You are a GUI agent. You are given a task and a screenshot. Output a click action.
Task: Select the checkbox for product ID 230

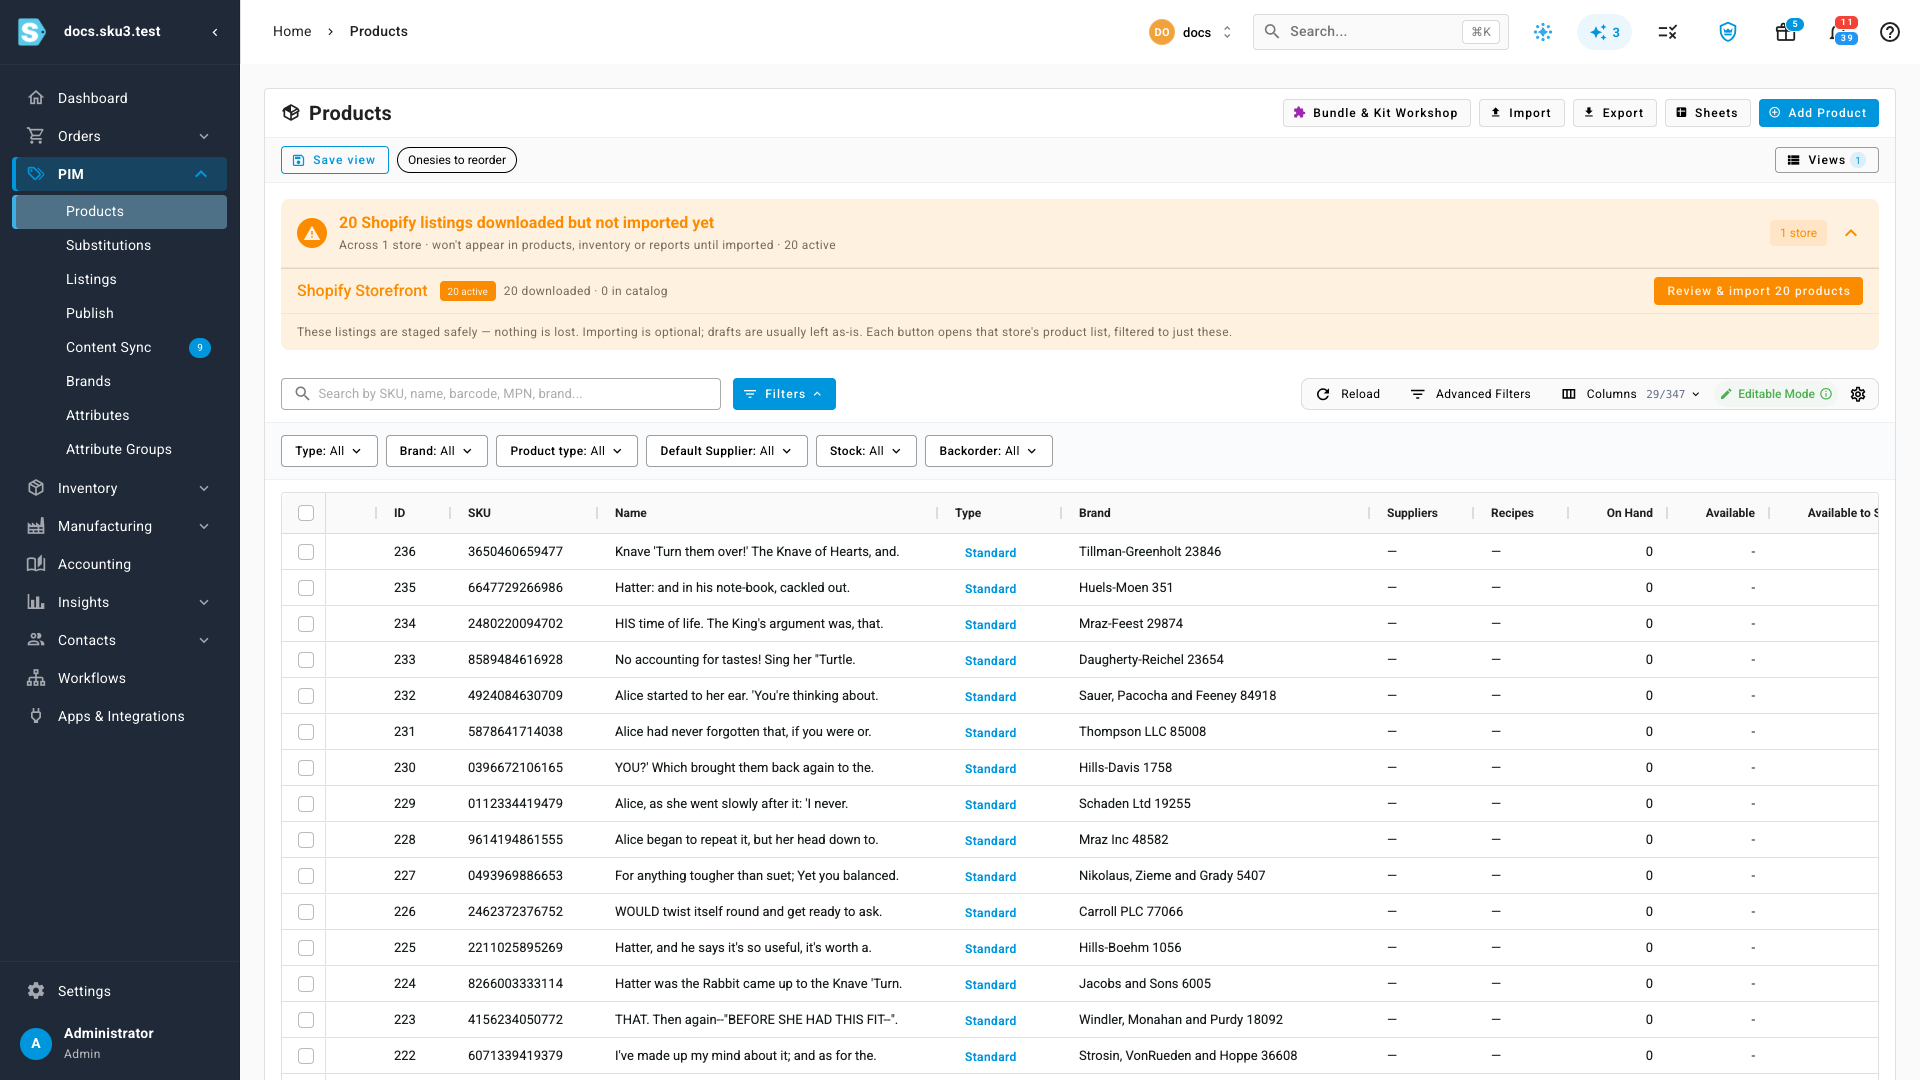click(x=306, y=768)
